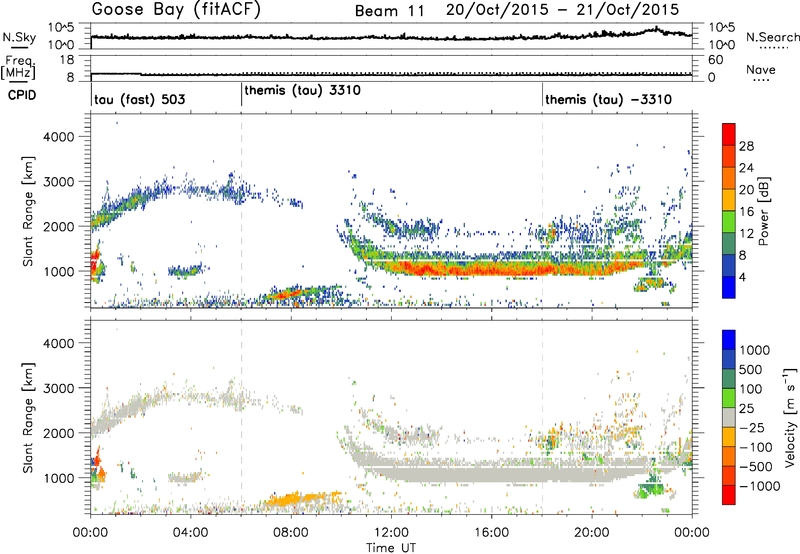The image size is (800, 554).
Task: Select the themis (tau) 3310 CPID entry
Action: coord(303,91)
